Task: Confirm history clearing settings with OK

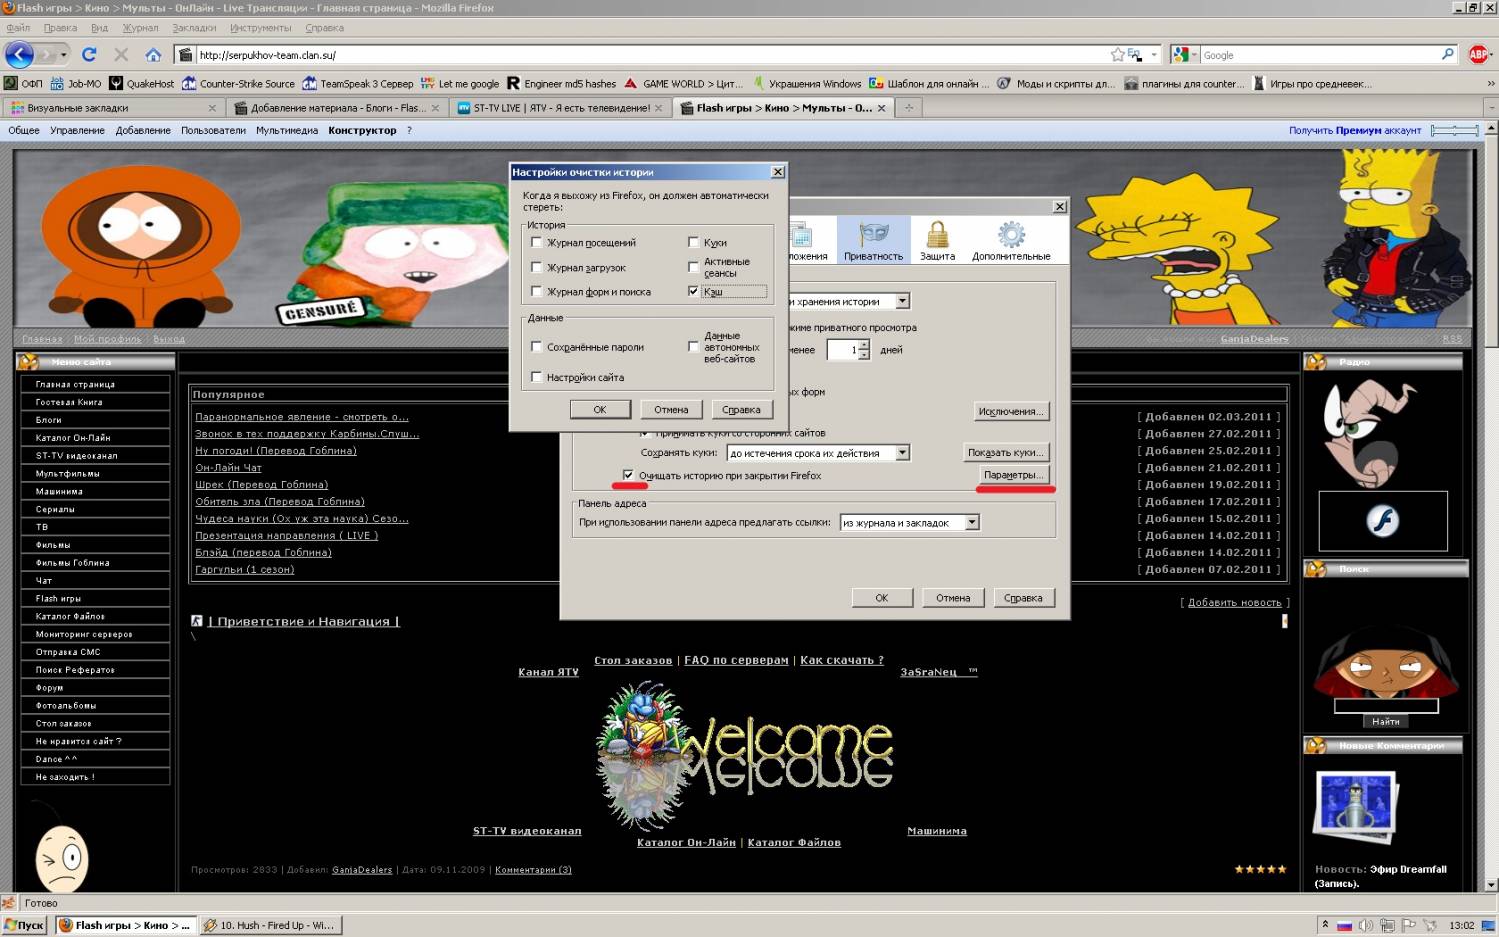Action: [600, 409]
